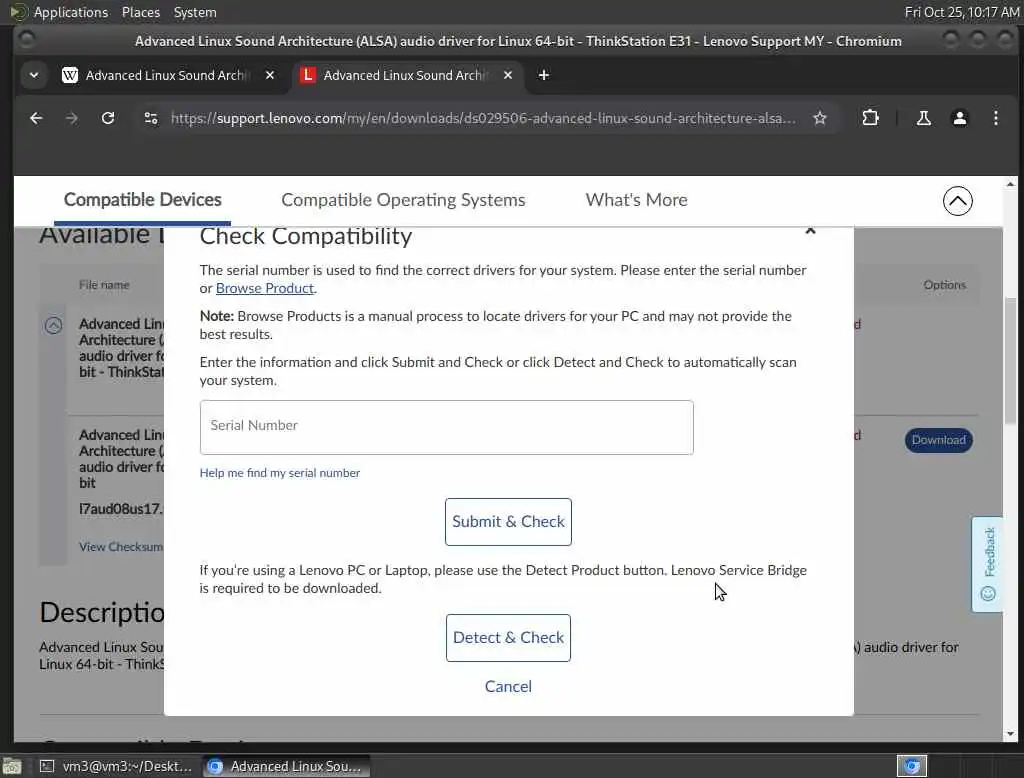Click the show desktop icon in taskbar
This screenshot has width=1024, height=778.
(x=12, y=766)
